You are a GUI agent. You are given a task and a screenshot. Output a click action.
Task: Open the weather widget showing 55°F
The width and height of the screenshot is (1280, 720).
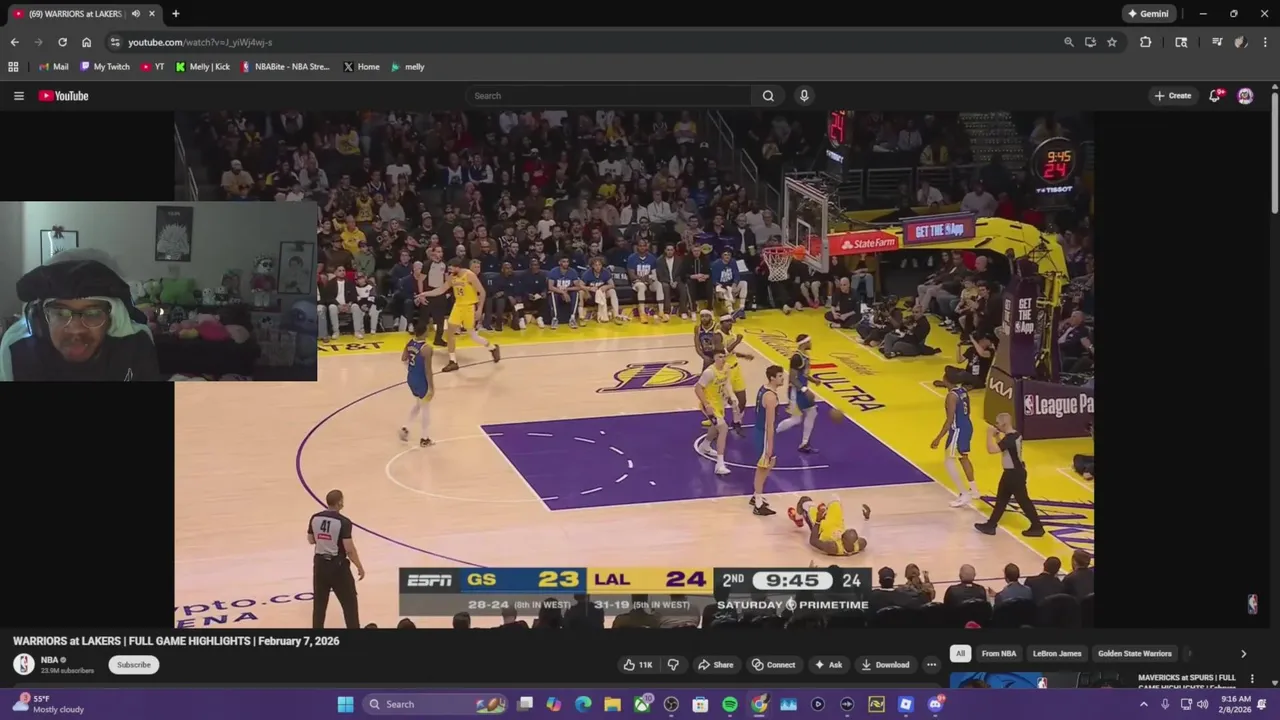tap(48, 704)
